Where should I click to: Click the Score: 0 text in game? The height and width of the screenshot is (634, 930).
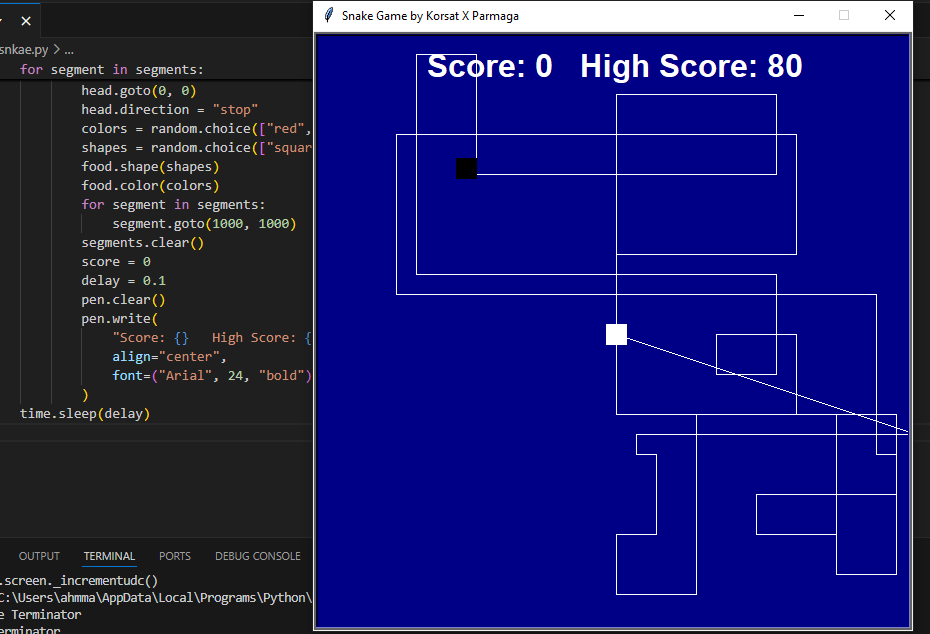490,66
